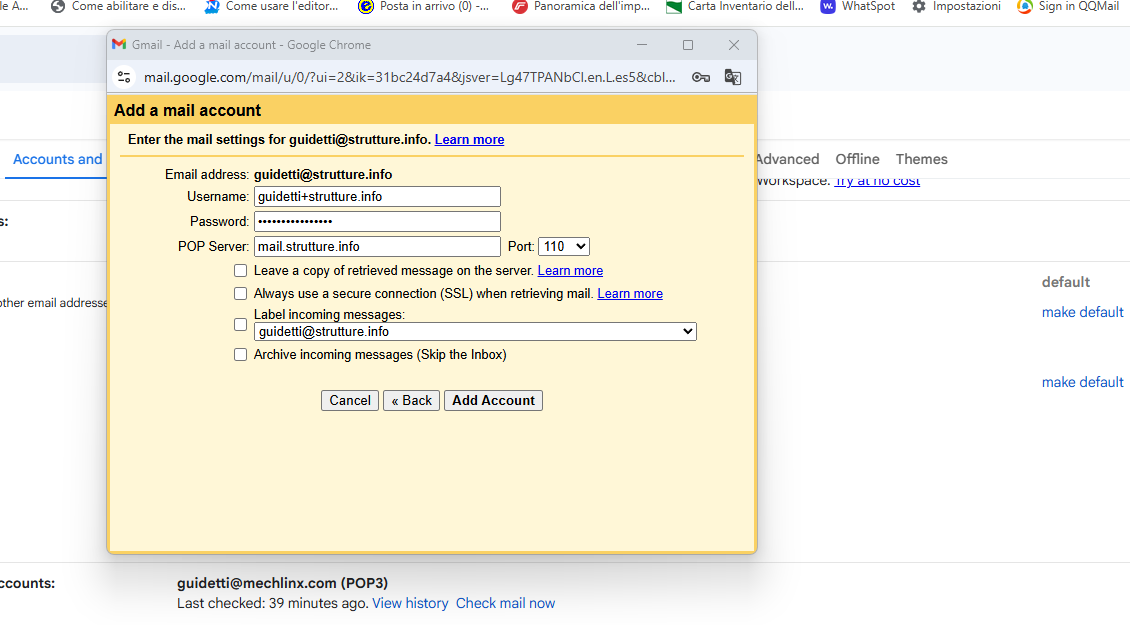Click the Add Account button
Image resolution: width=1130 pixels, height=625 pixels.
[x=493, y=401]
